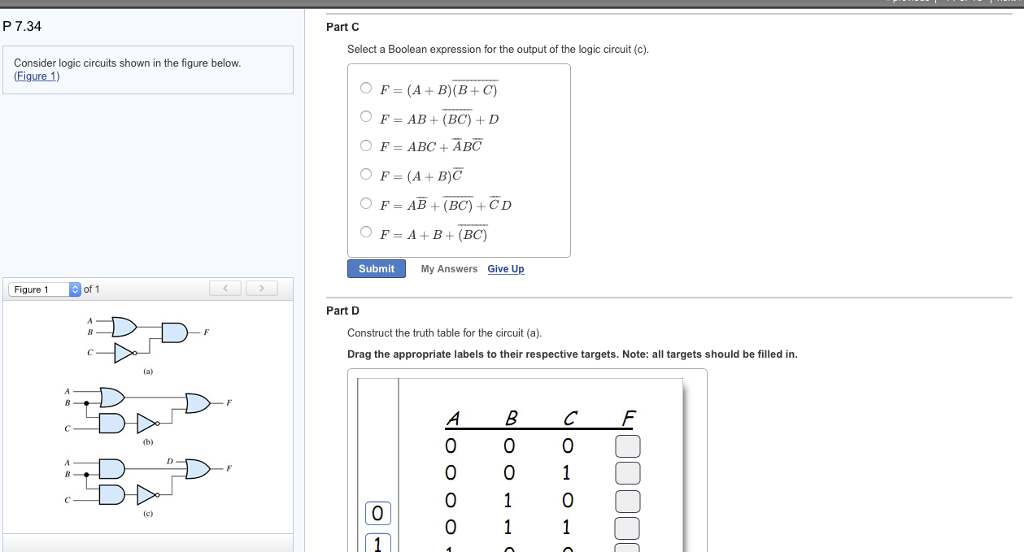Click the F target box for row 001

click(x=628, y=473)
